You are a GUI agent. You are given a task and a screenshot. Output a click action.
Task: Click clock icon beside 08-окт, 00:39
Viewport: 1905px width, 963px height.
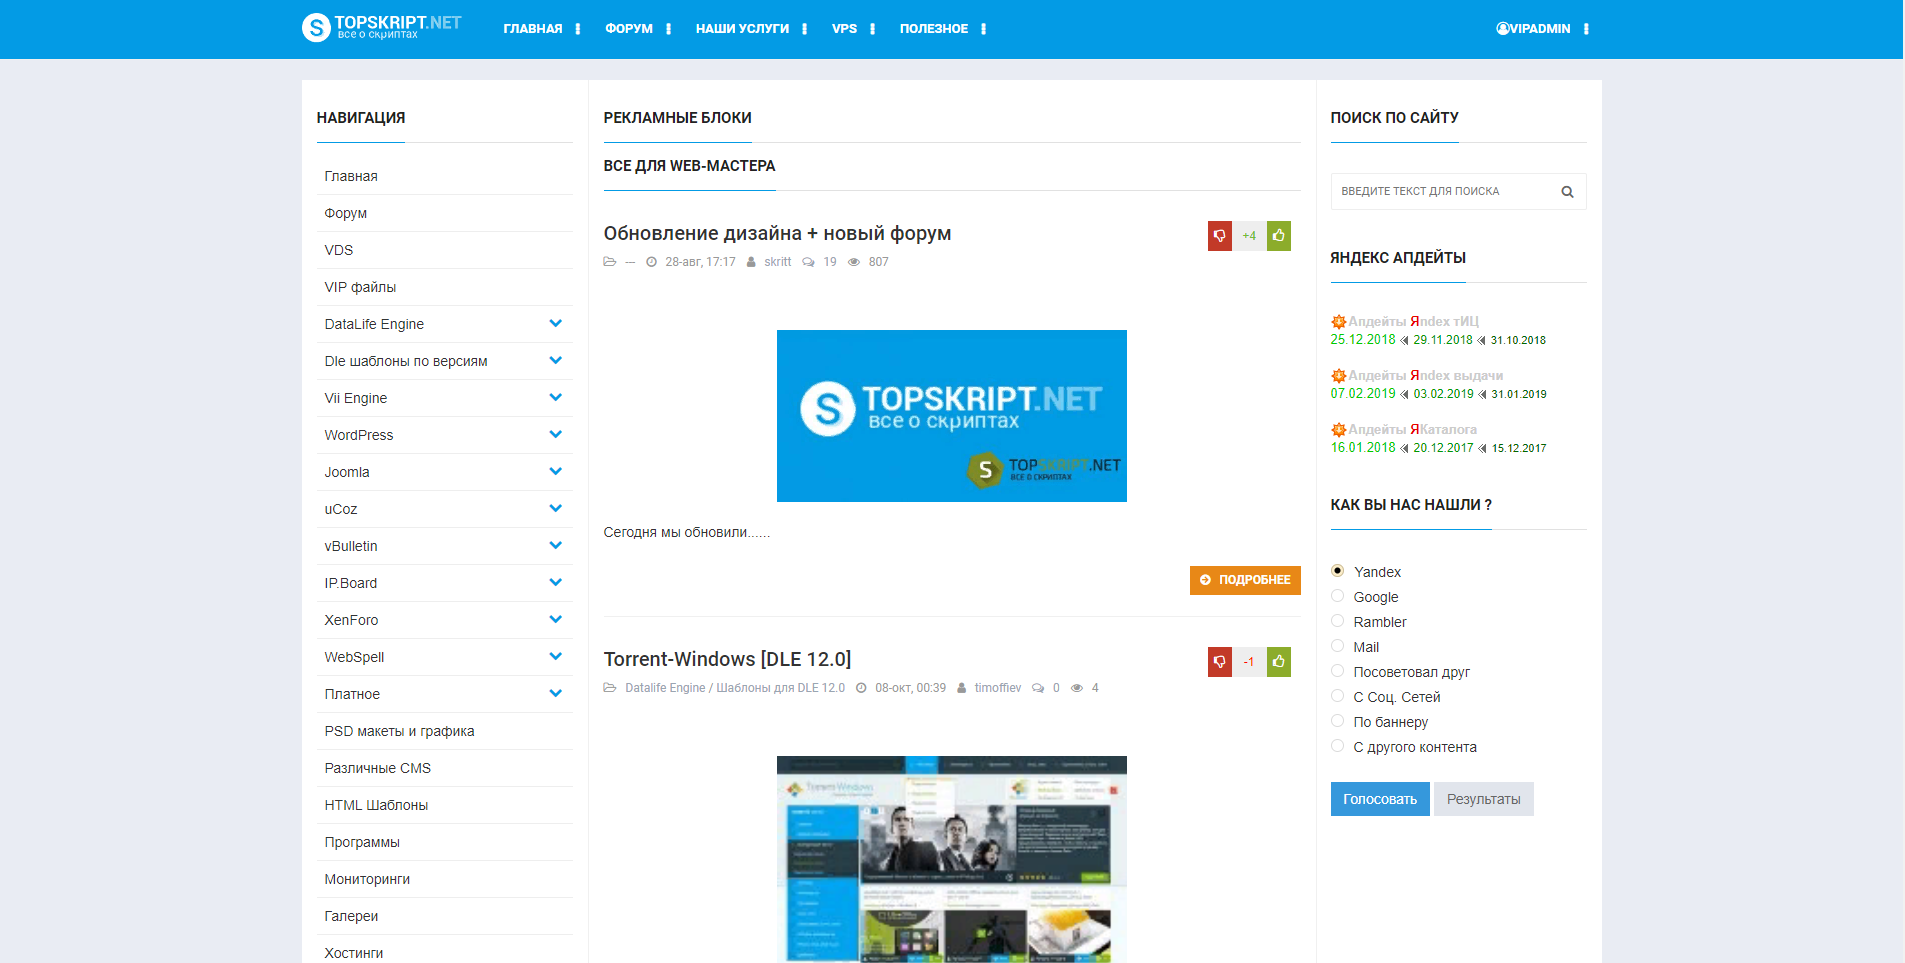click(861, 688)
